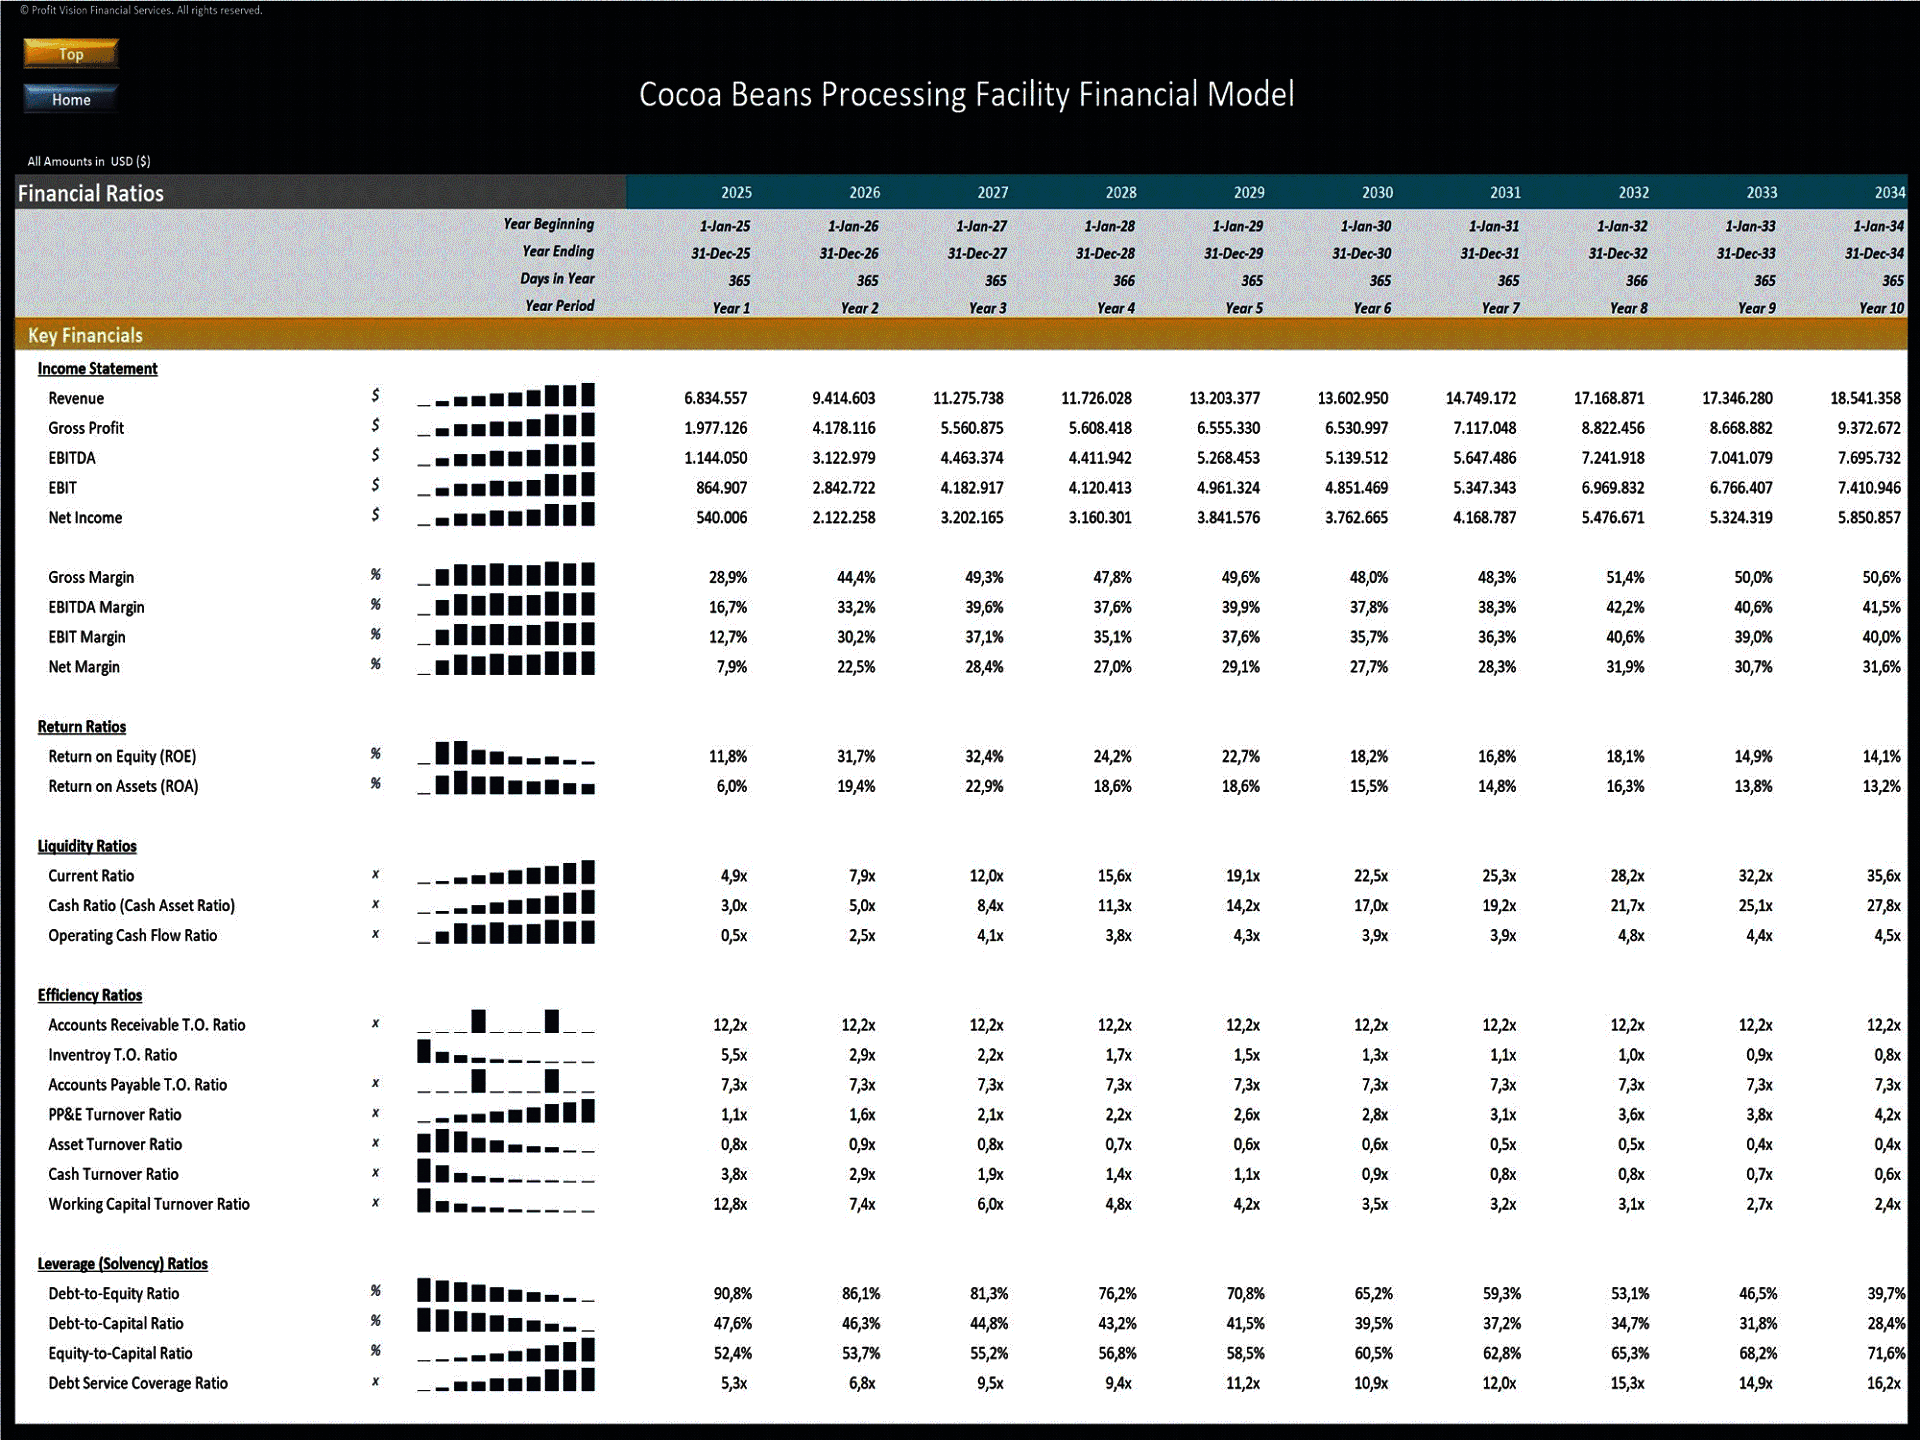Select the Net Margin sparkline chart

pyautogui.click(x=506, y=664)
